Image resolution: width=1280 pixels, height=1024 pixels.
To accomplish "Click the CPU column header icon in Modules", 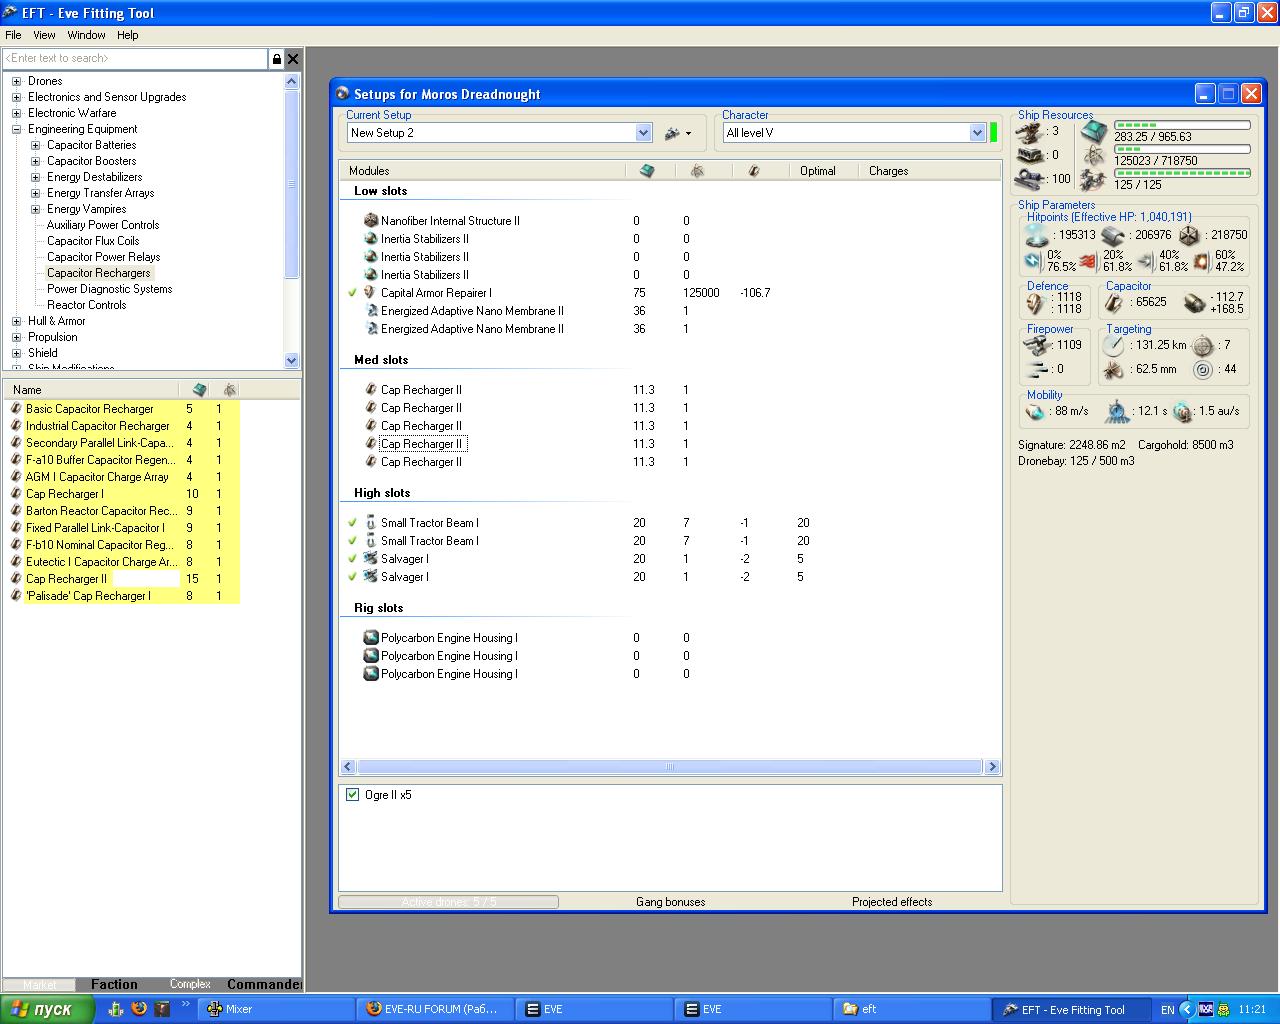I will coord(647,171).
